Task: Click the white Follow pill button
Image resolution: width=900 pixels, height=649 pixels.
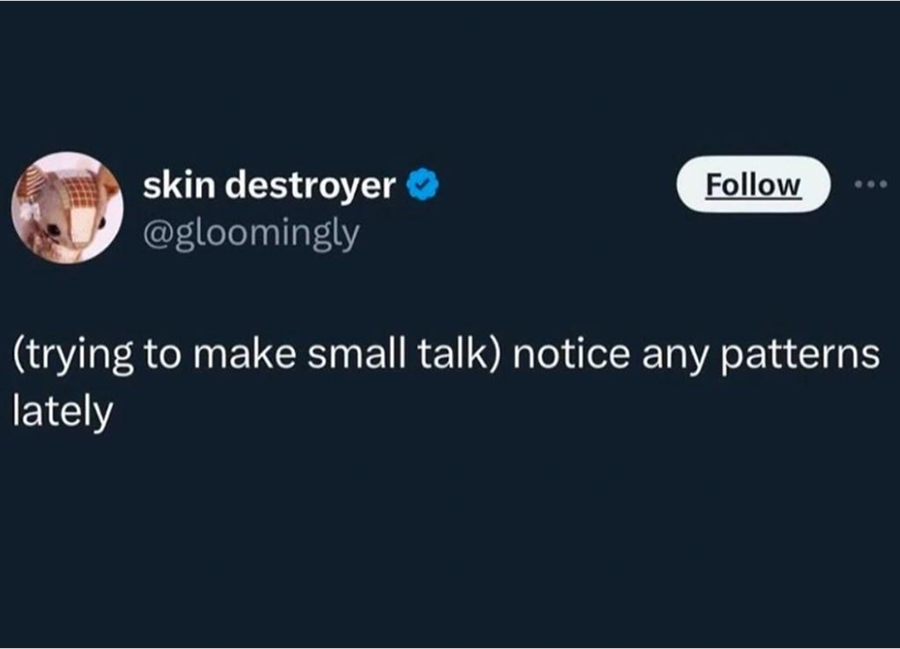Action: (753, 184)
